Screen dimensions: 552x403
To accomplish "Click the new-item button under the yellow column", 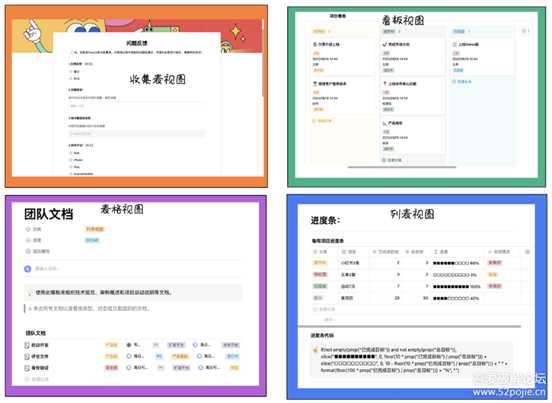I will [x=322, y=121].
